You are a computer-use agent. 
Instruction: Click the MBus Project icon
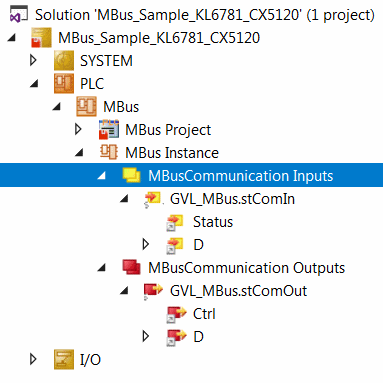[109, 130]
